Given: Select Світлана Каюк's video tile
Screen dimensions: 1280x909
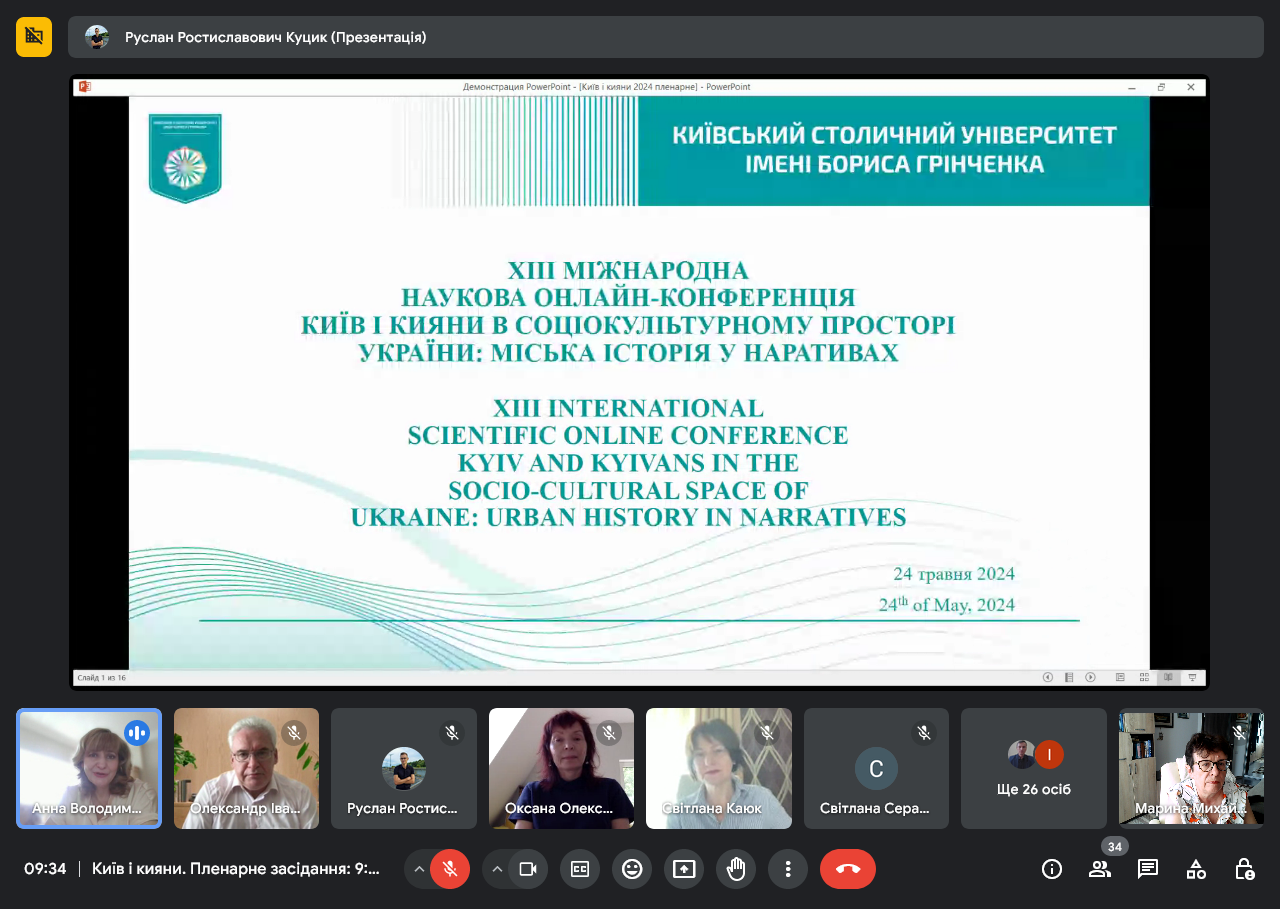Looking at the screenshot, I should click(x=718, y=768).
